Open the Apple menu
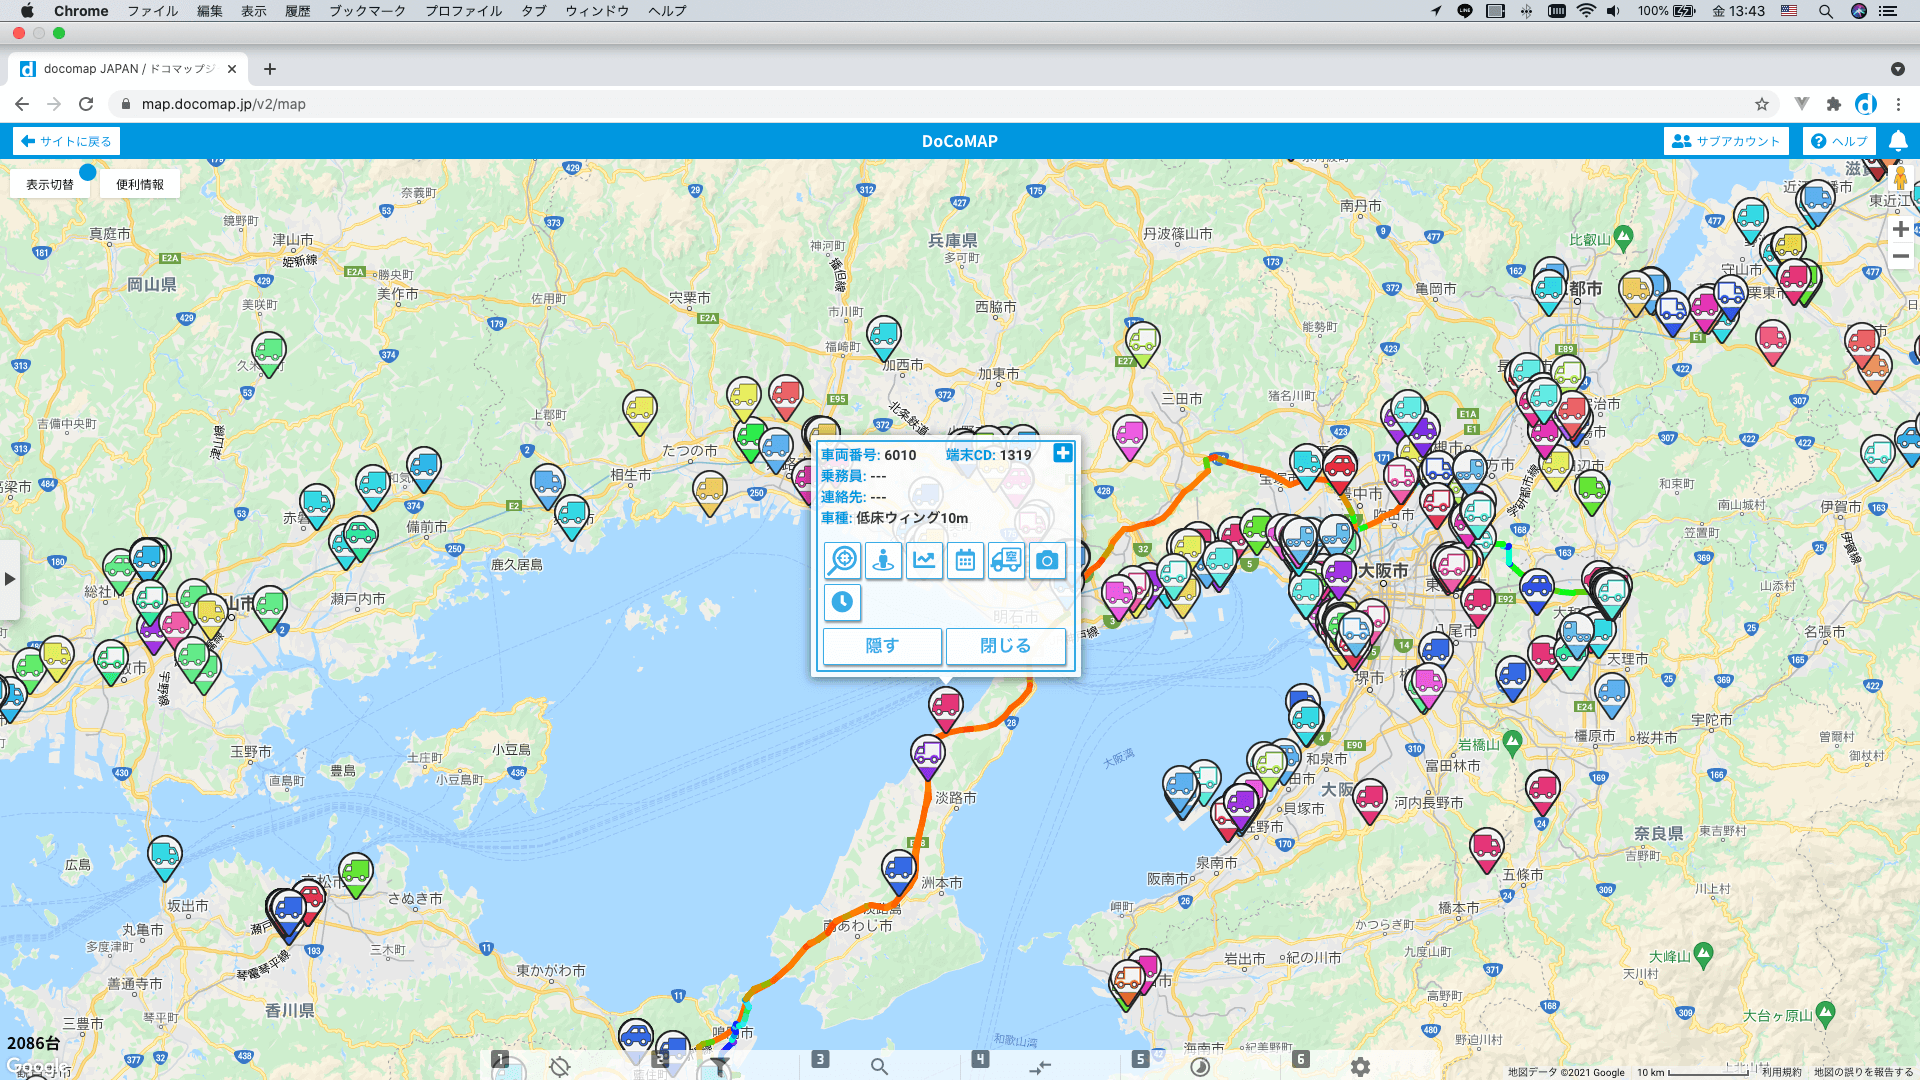This screenshot has width=1920, height=1080. point(27,11)
